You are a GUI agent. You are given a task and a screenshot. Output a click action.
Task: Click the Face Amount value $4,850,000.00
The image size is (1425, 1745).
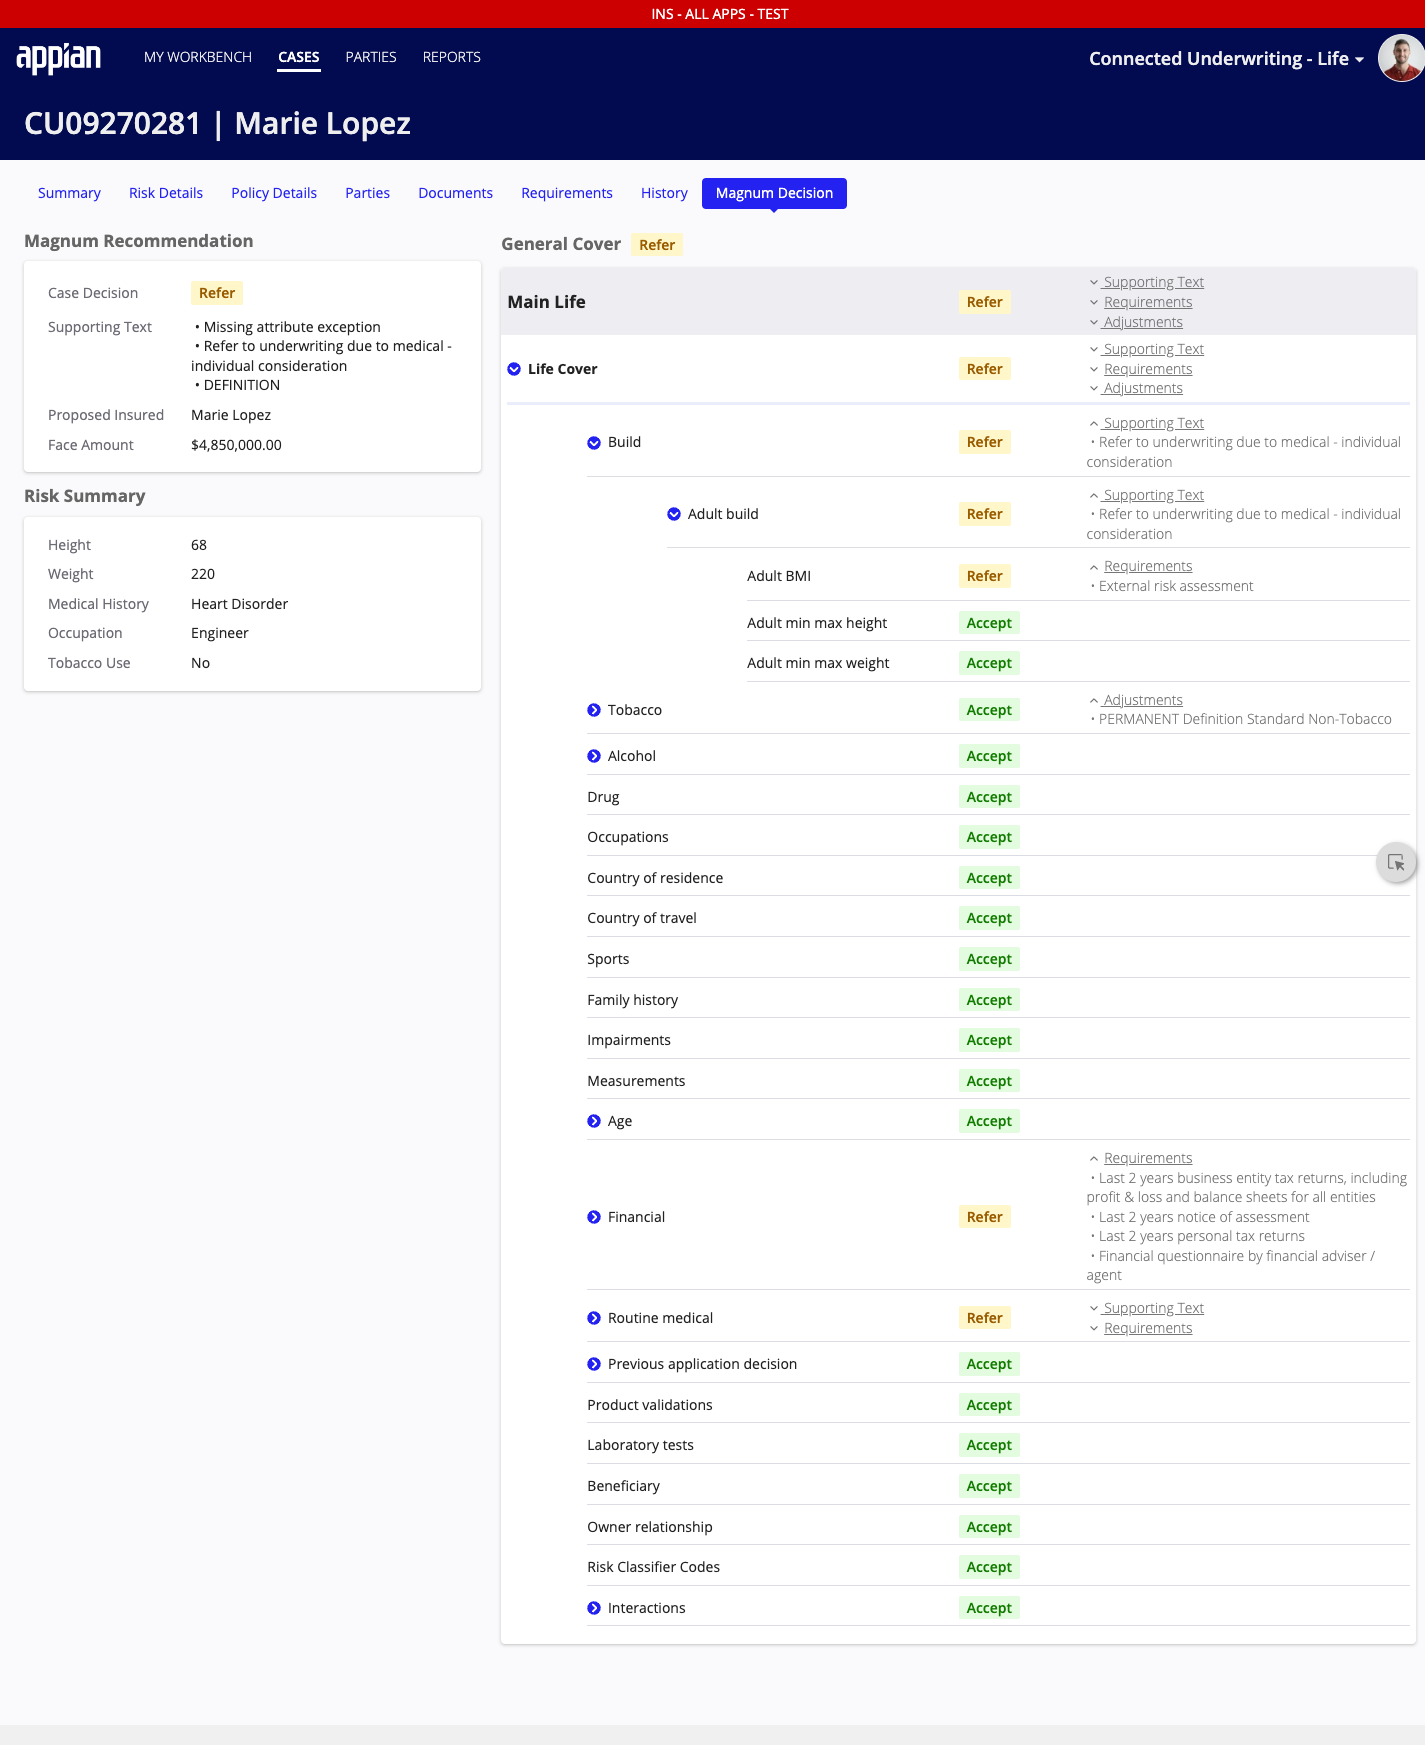click(236, 445)
